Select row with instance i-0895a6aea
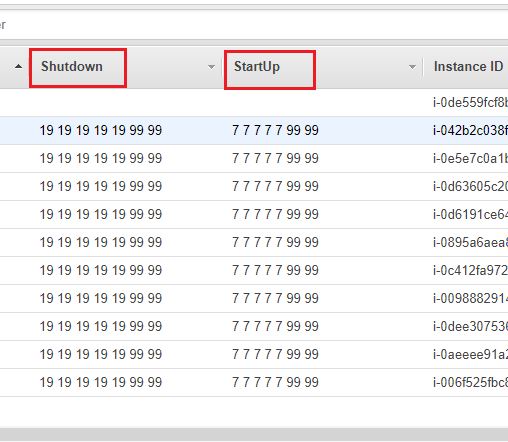Screen dimensions: 508x442 (254, 242)
